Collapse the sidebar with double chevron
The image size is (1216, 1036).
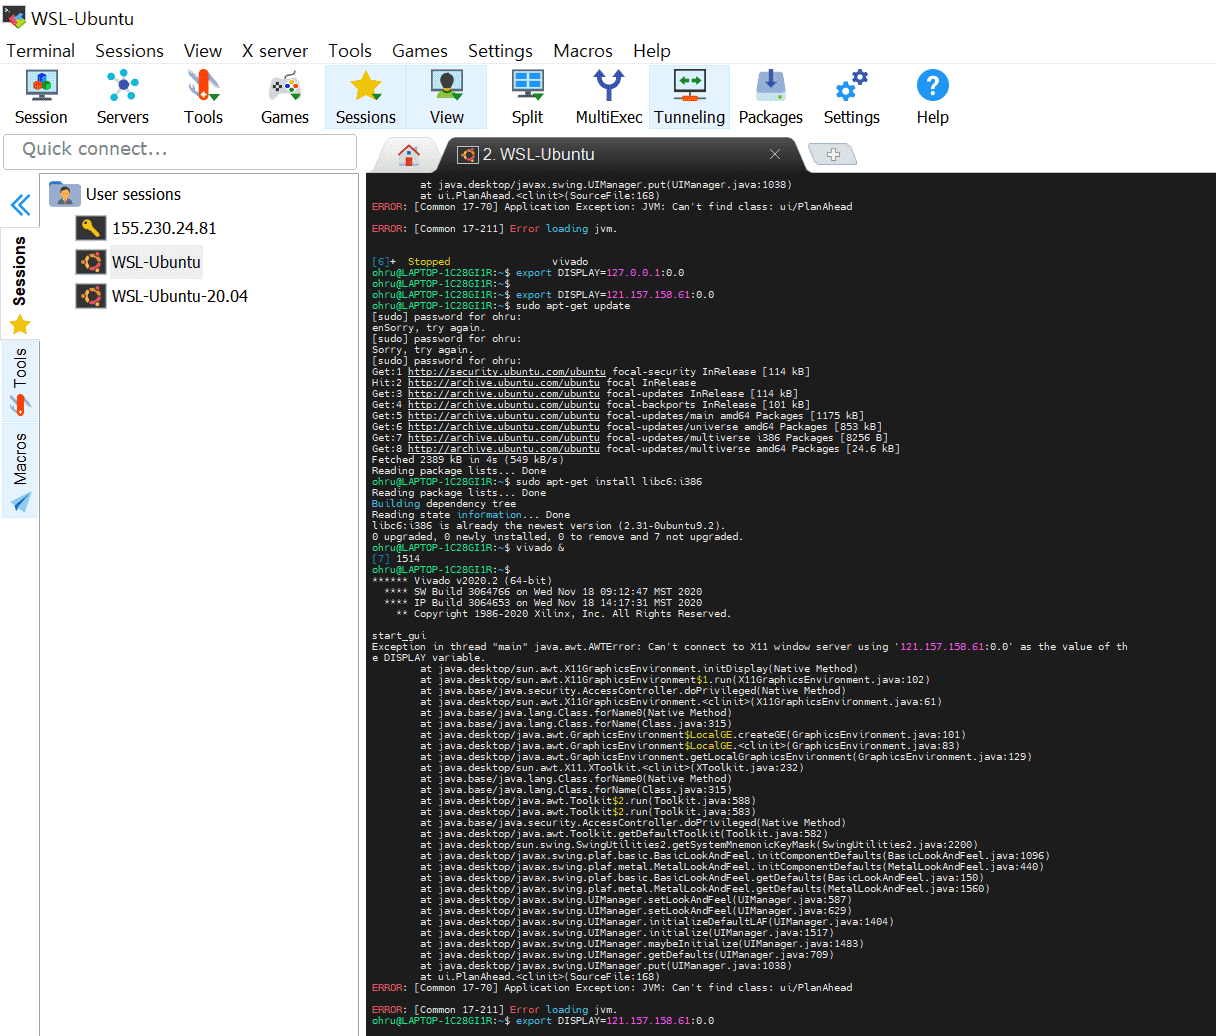[20, 206]
